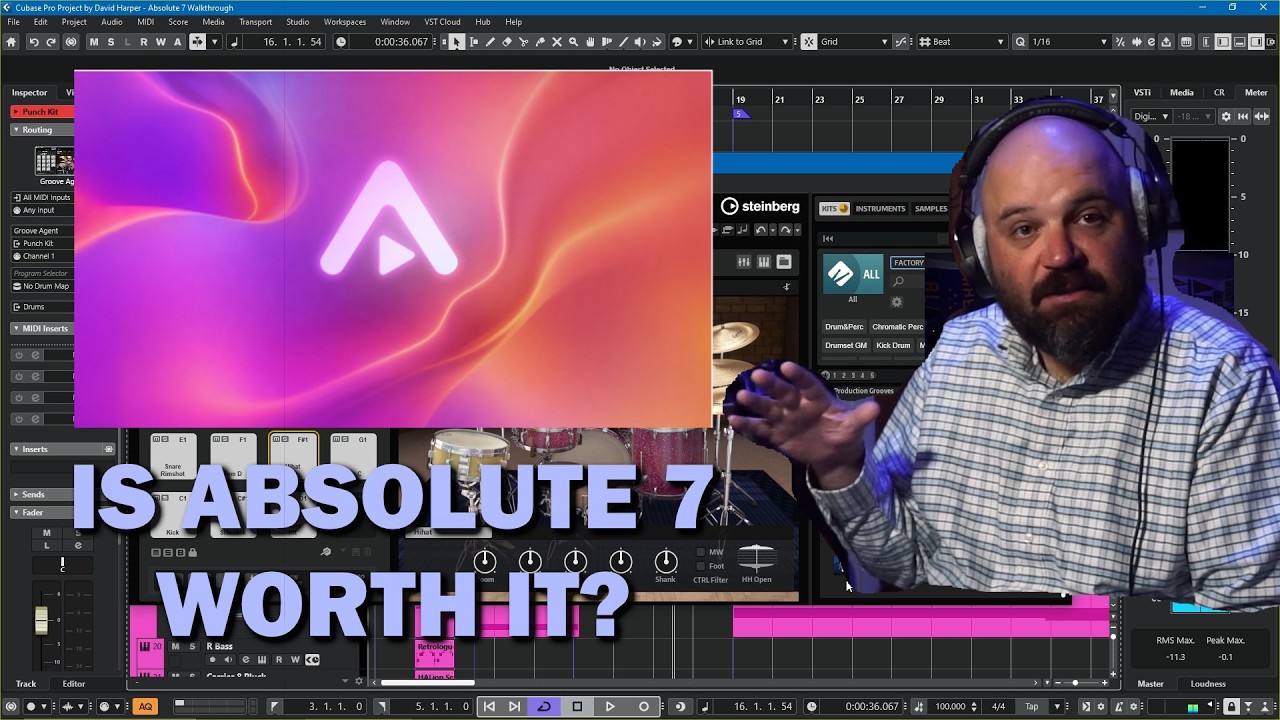Image resolution: width=1280 pixels, height=720 pixels.
Task: Toggle the global Read R automation button
Action: 144,42
